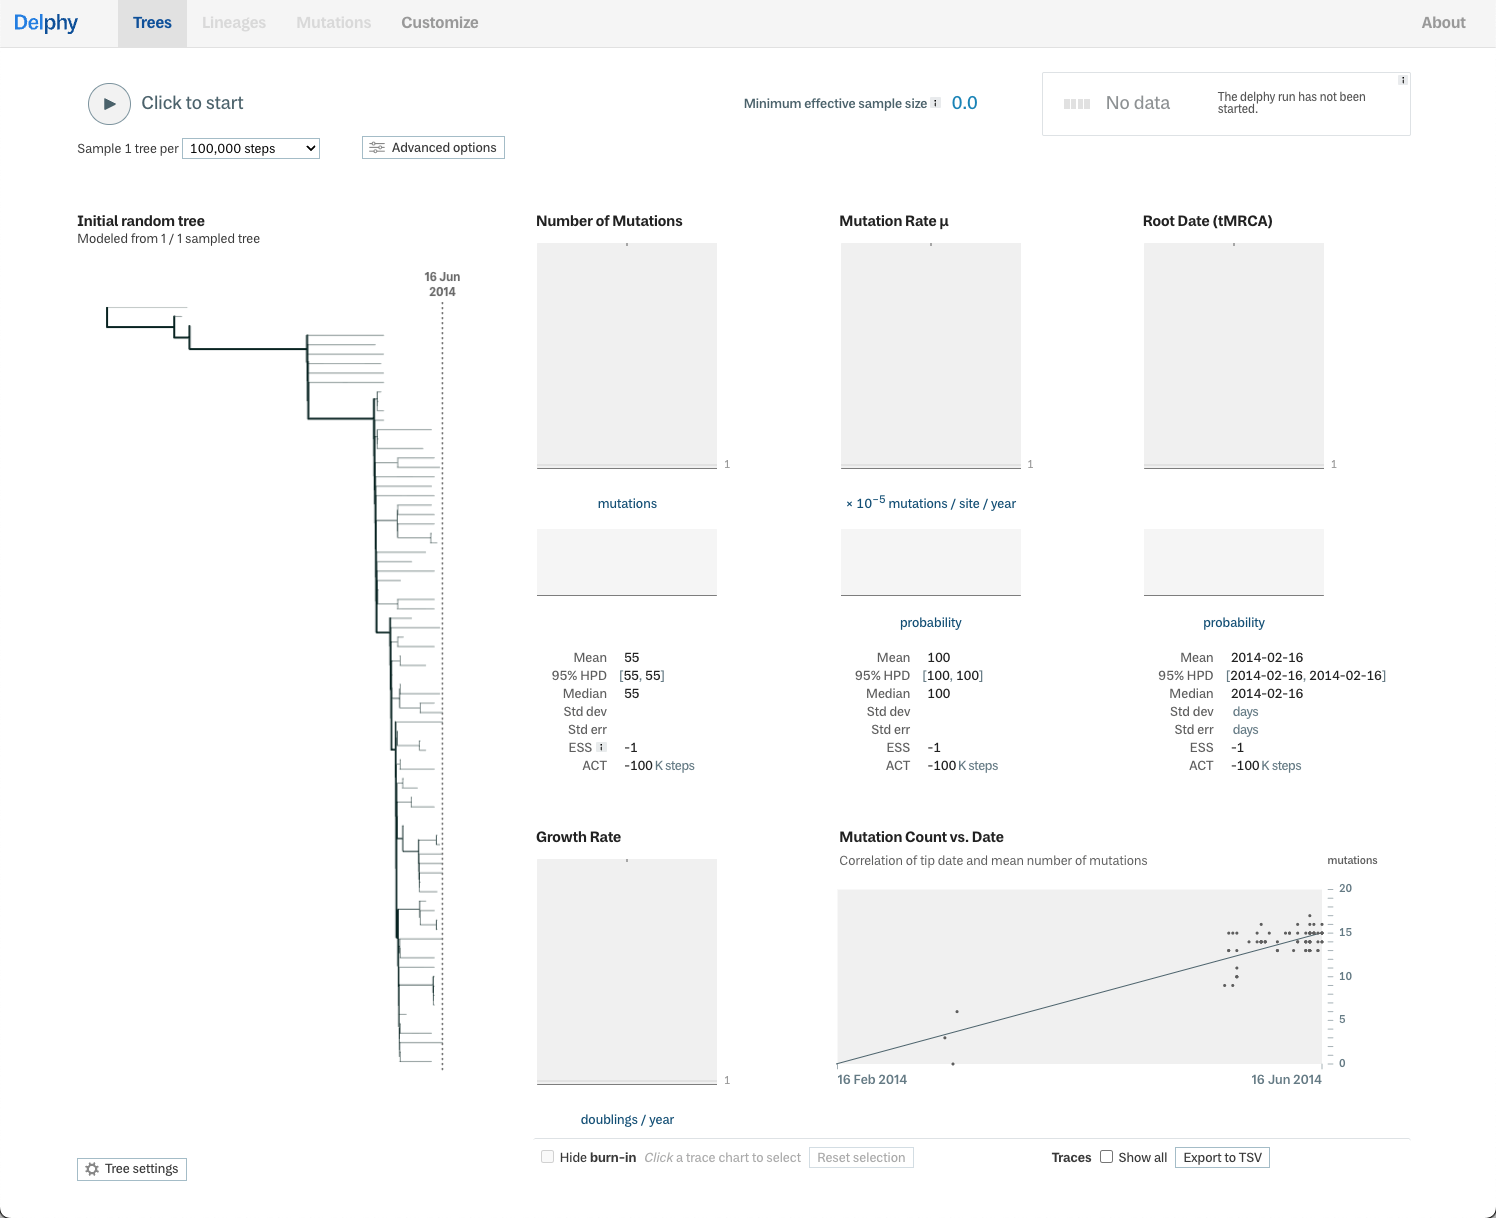
Task: Open the Lineages tab
Action: click(234, 23)
